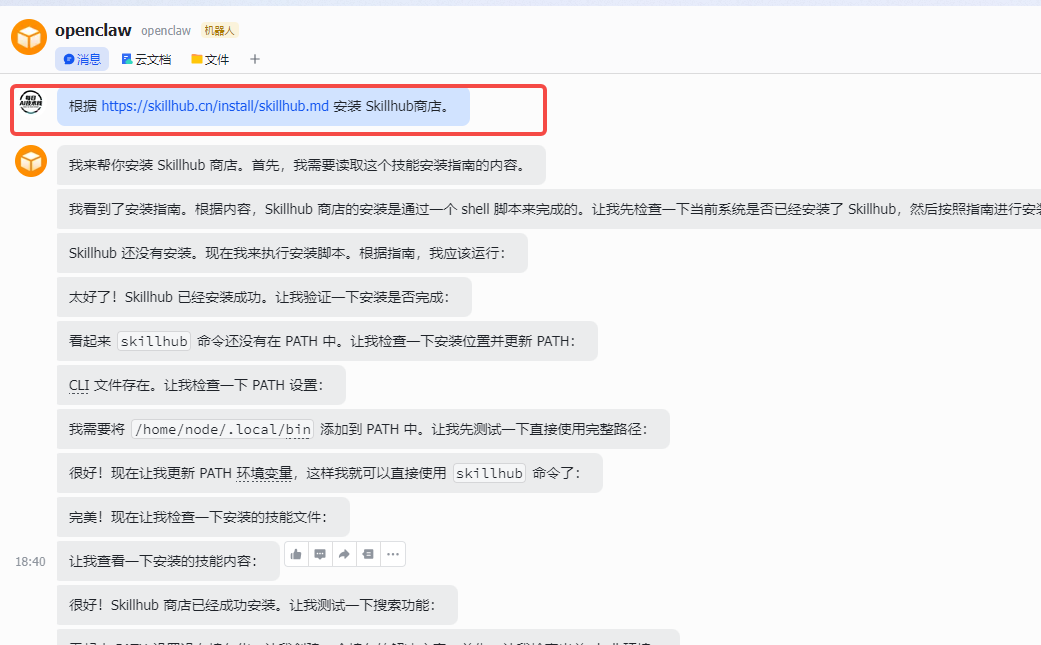Open more message actions ellipsis
The image size is (1041, 645).
click(393, 554)
